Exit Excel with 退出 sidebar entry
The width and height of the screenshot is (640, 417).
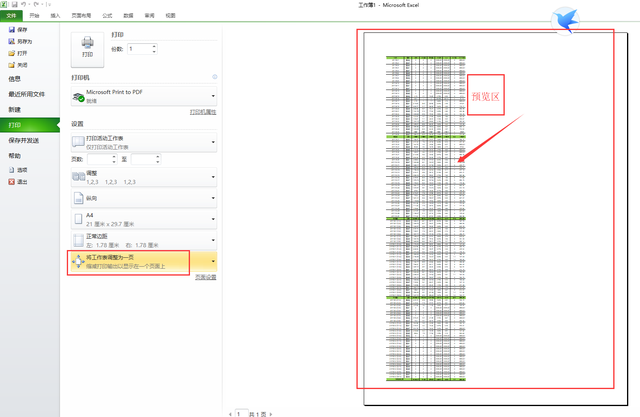pos(18,182)
